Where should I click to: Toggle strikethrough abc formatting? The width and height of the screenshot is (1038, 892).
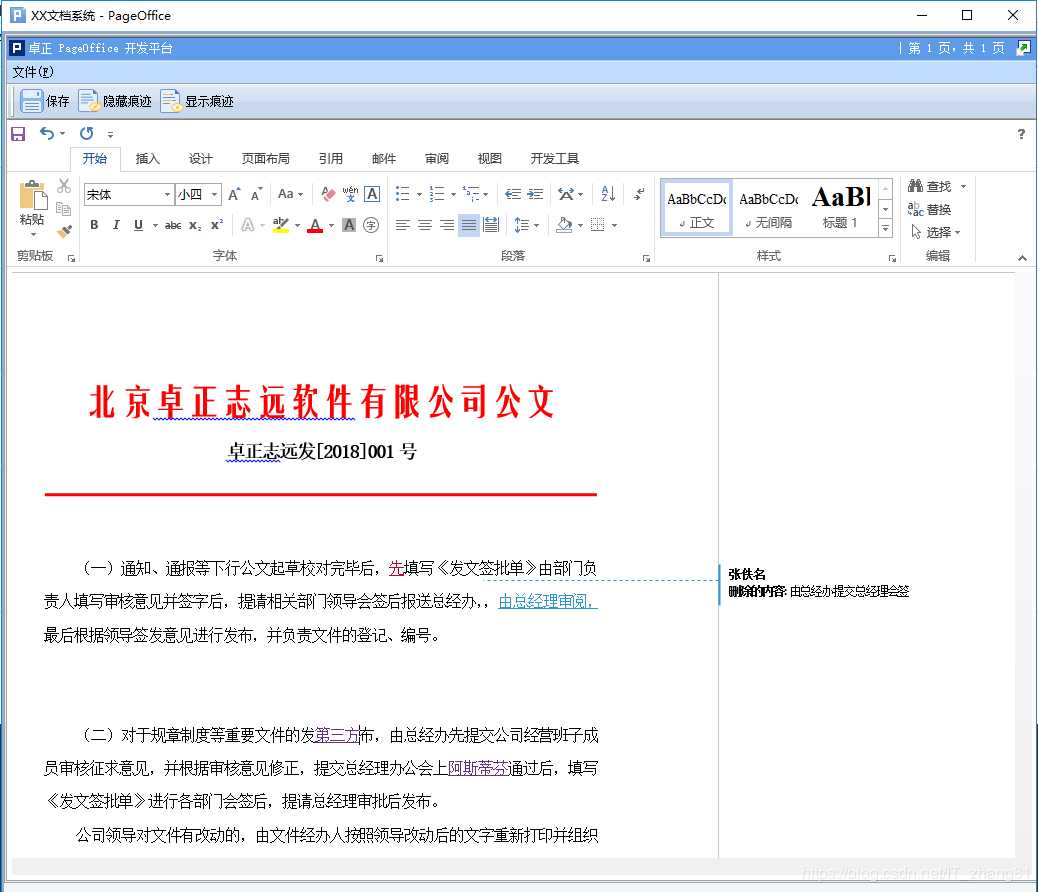[173, 225]
